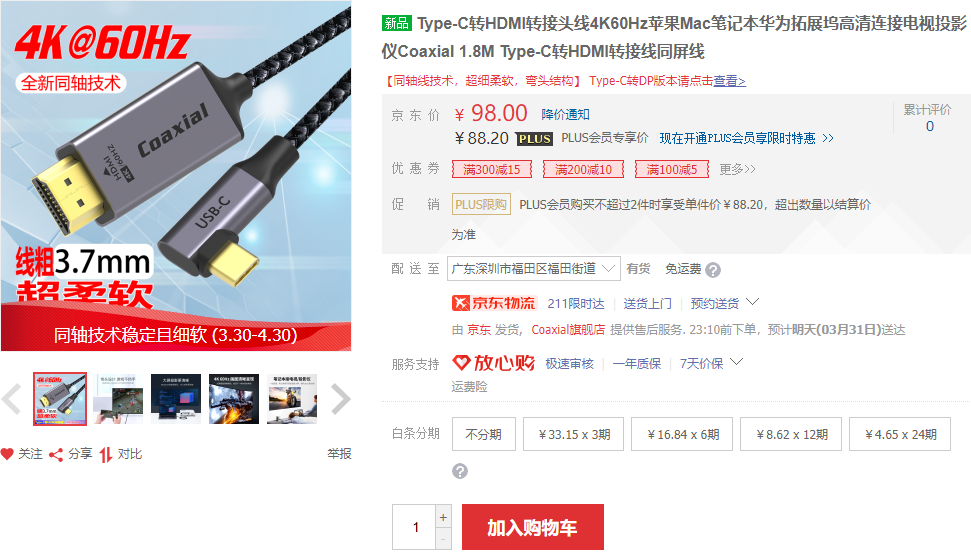Click the heart icon to follow product
971x552 pixels.
point(7,454)
